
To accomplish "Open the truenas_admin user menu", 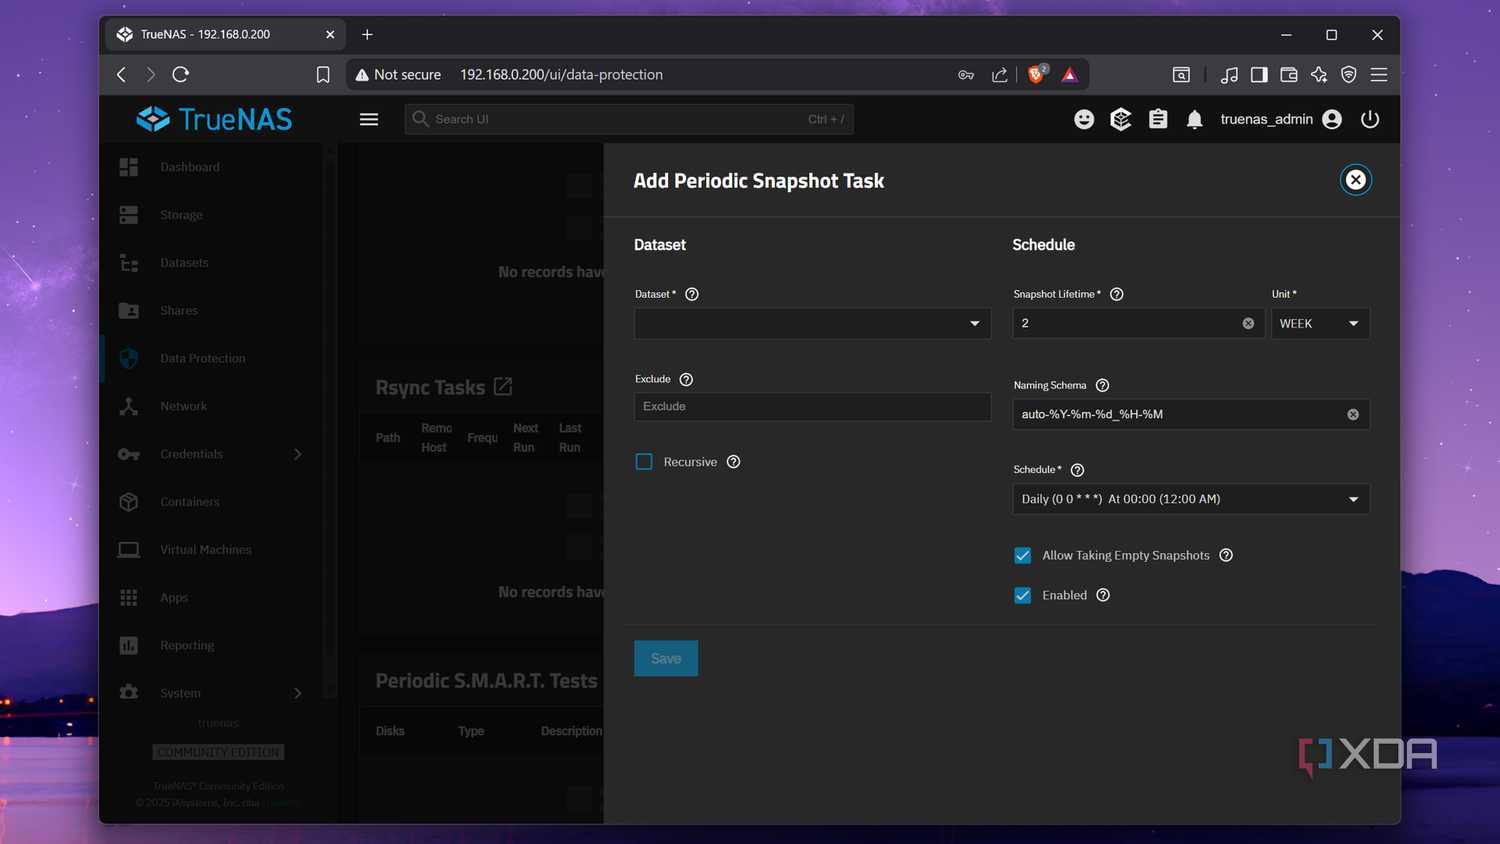I will 1281,119.
